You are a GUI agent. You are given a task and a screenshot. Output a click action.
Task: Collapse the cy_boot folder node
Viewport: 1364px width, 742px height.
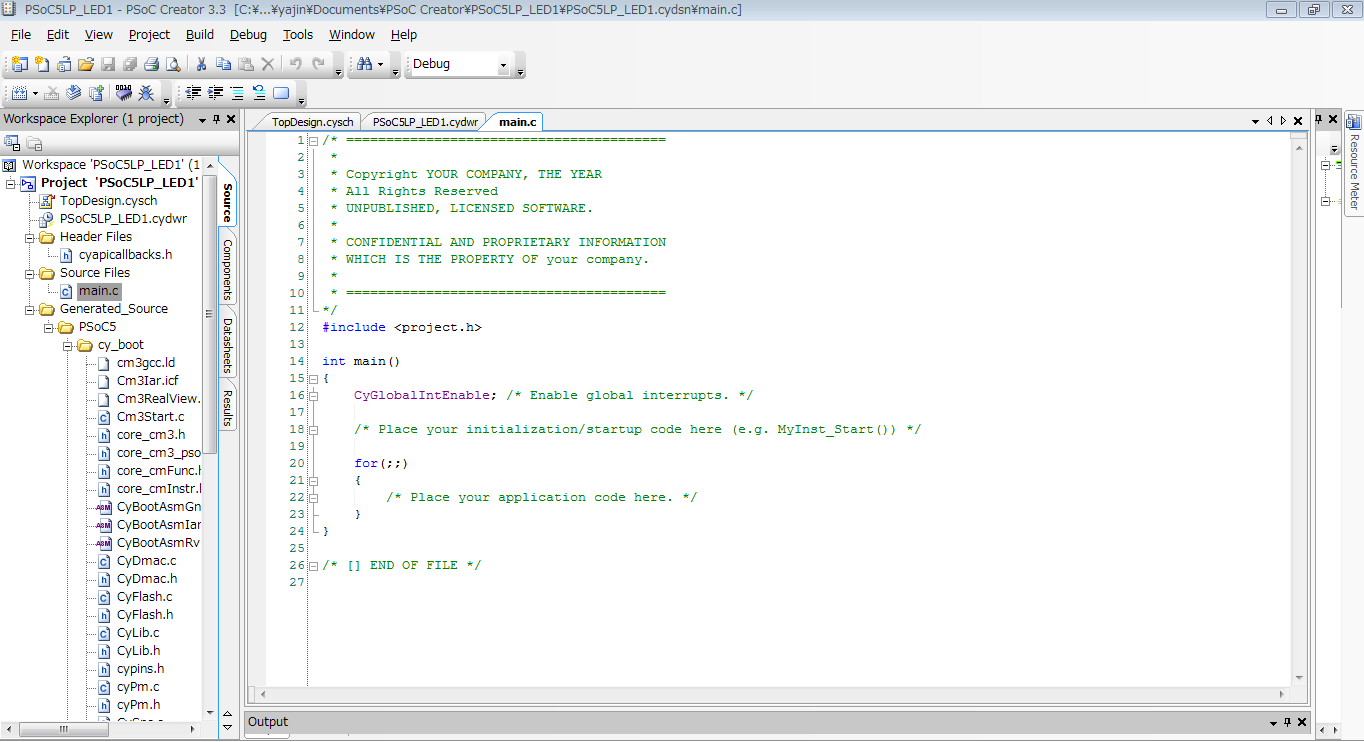(x=68, y=345)
